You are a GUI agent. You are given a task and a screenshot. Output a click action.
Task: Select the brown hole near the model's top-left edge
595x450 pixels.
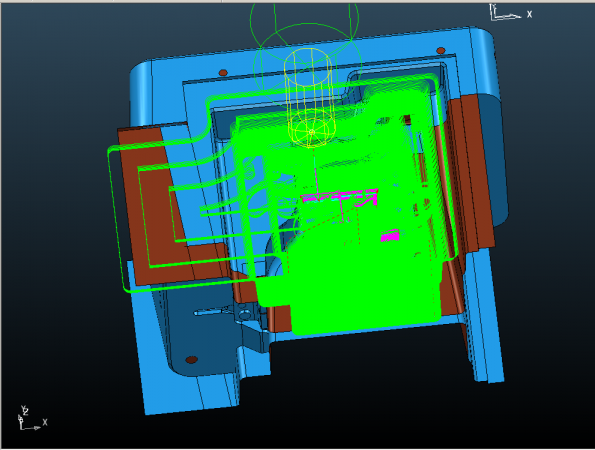tap(223, 72)
